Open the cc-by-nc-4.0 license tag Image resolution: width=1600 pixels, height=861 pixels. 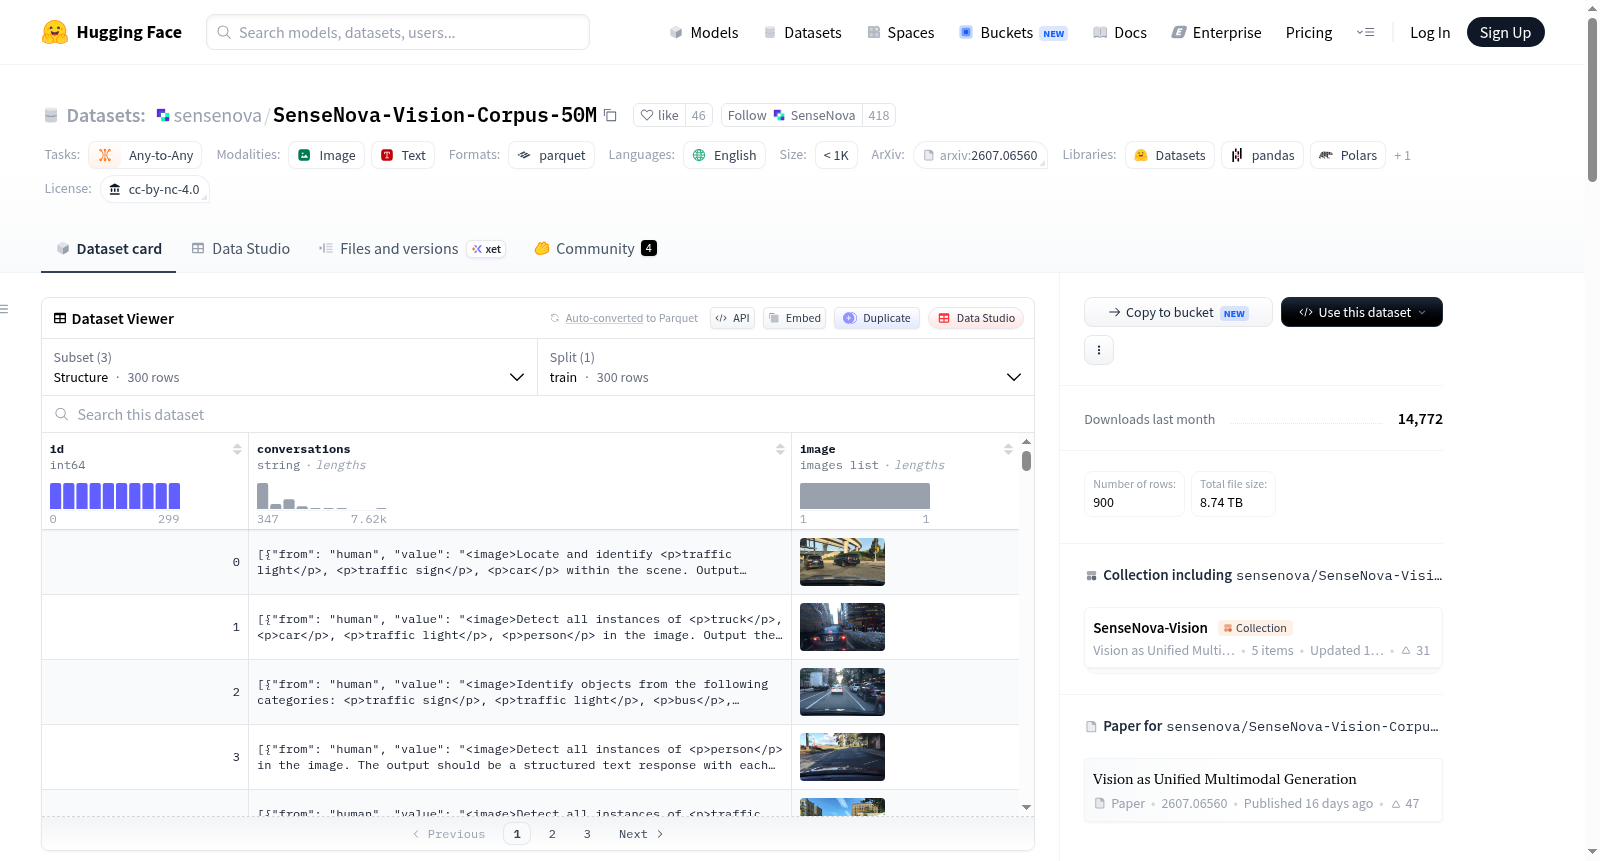click(155, 189)
